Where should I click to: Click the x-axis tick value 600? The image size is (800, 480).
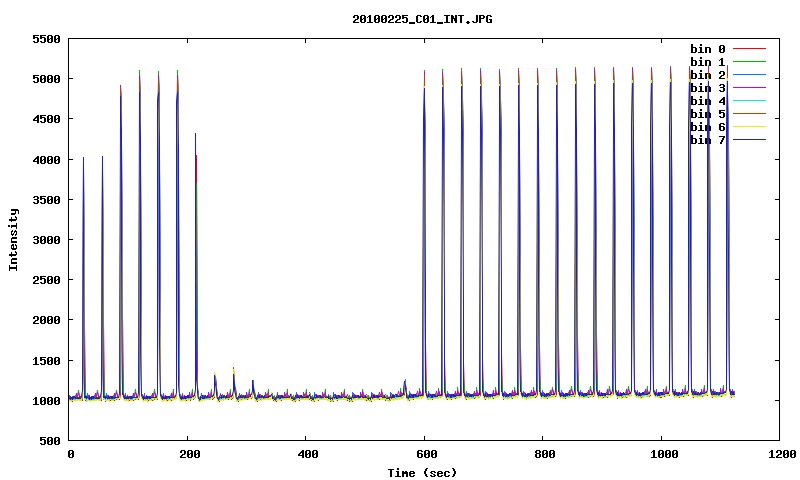click(x=427, y=454)
